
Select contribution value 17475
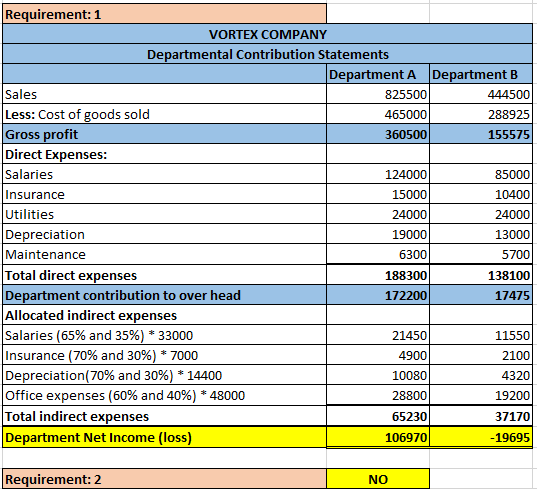point(481,295)
